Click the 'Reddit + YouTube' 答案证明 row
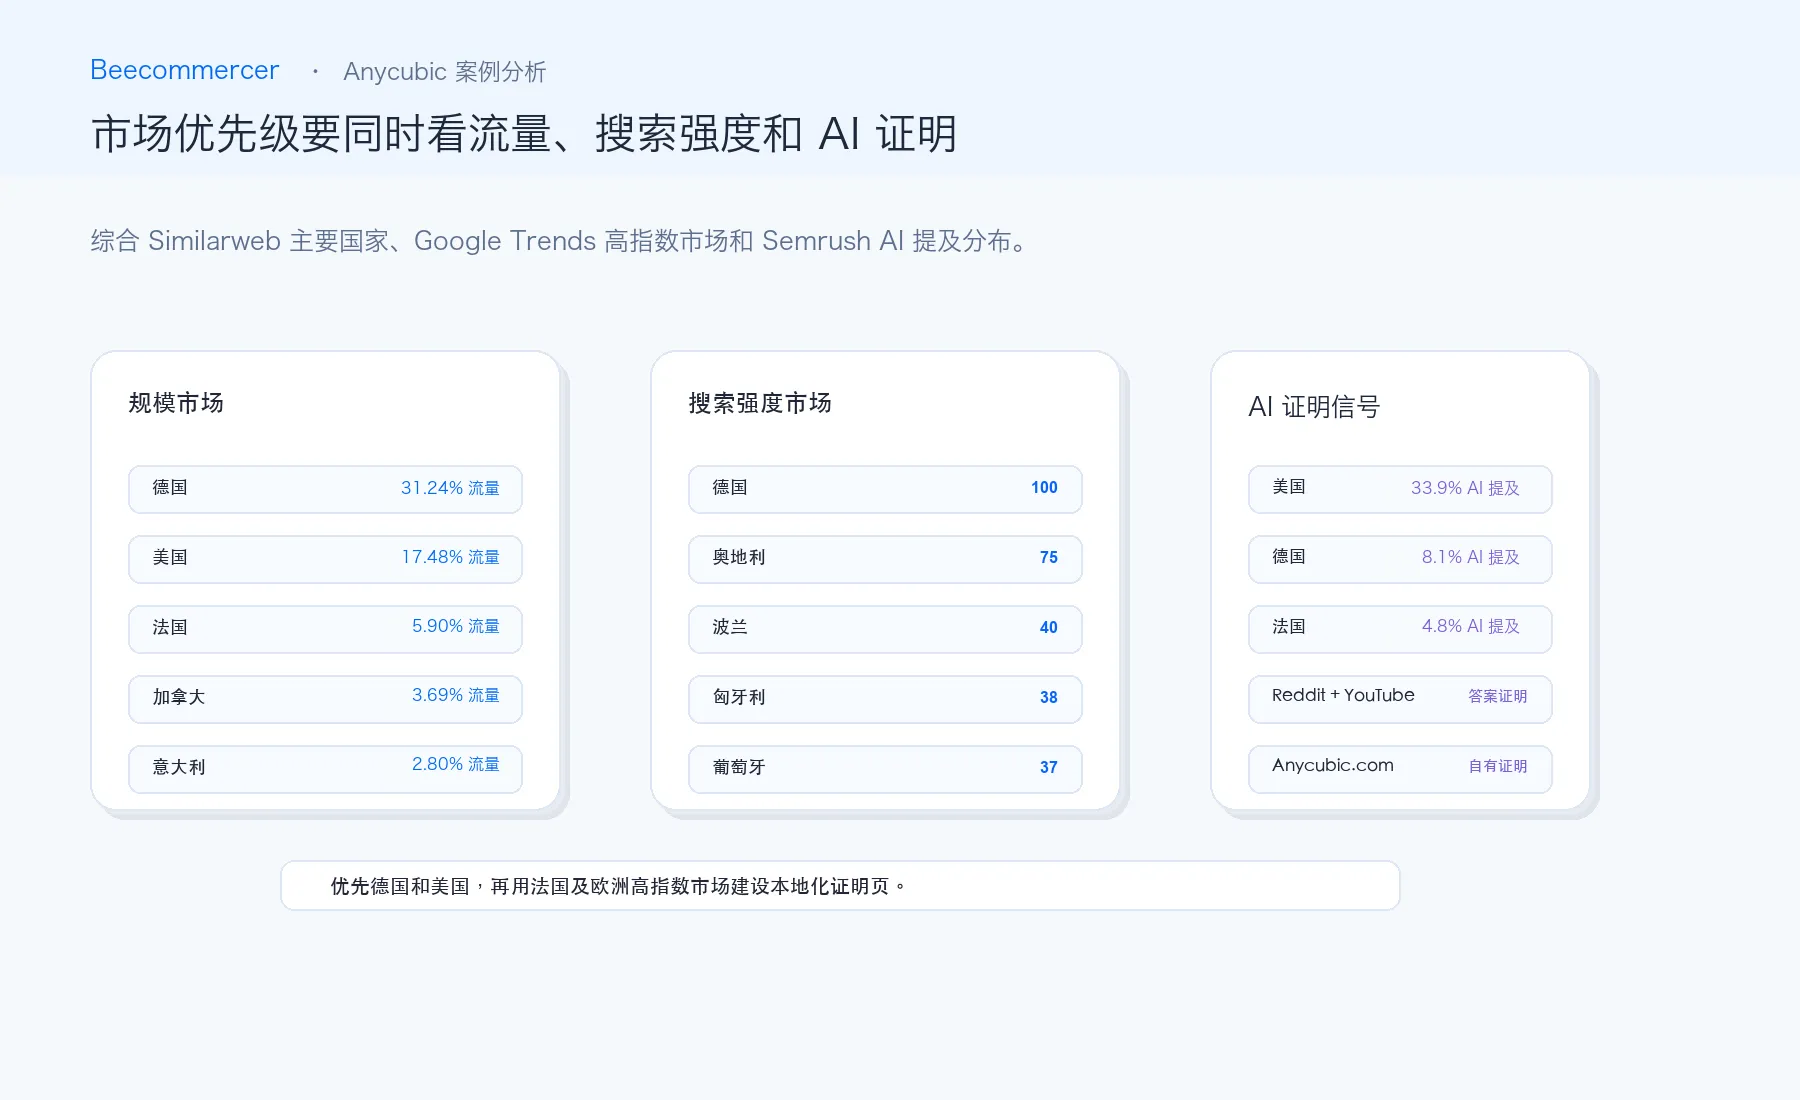Screen dimensions: 1800x1100 coord(1400,698)
